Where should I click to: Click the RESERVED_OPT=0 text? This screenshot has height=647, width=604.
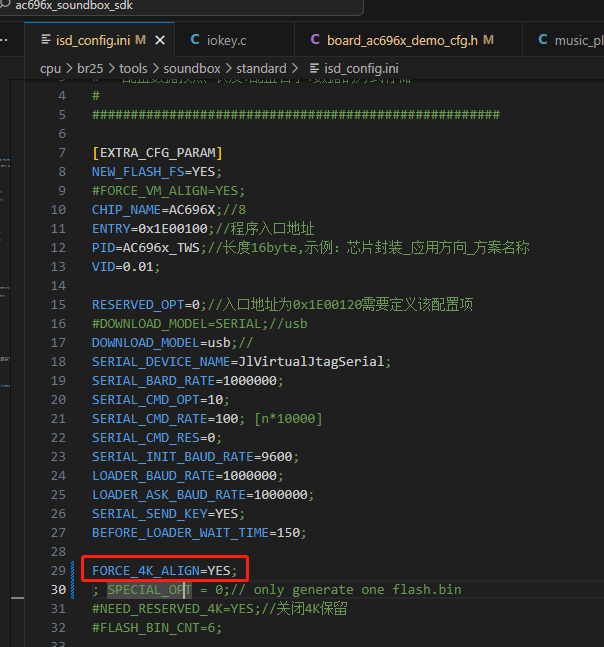click(x=146, y=305)
